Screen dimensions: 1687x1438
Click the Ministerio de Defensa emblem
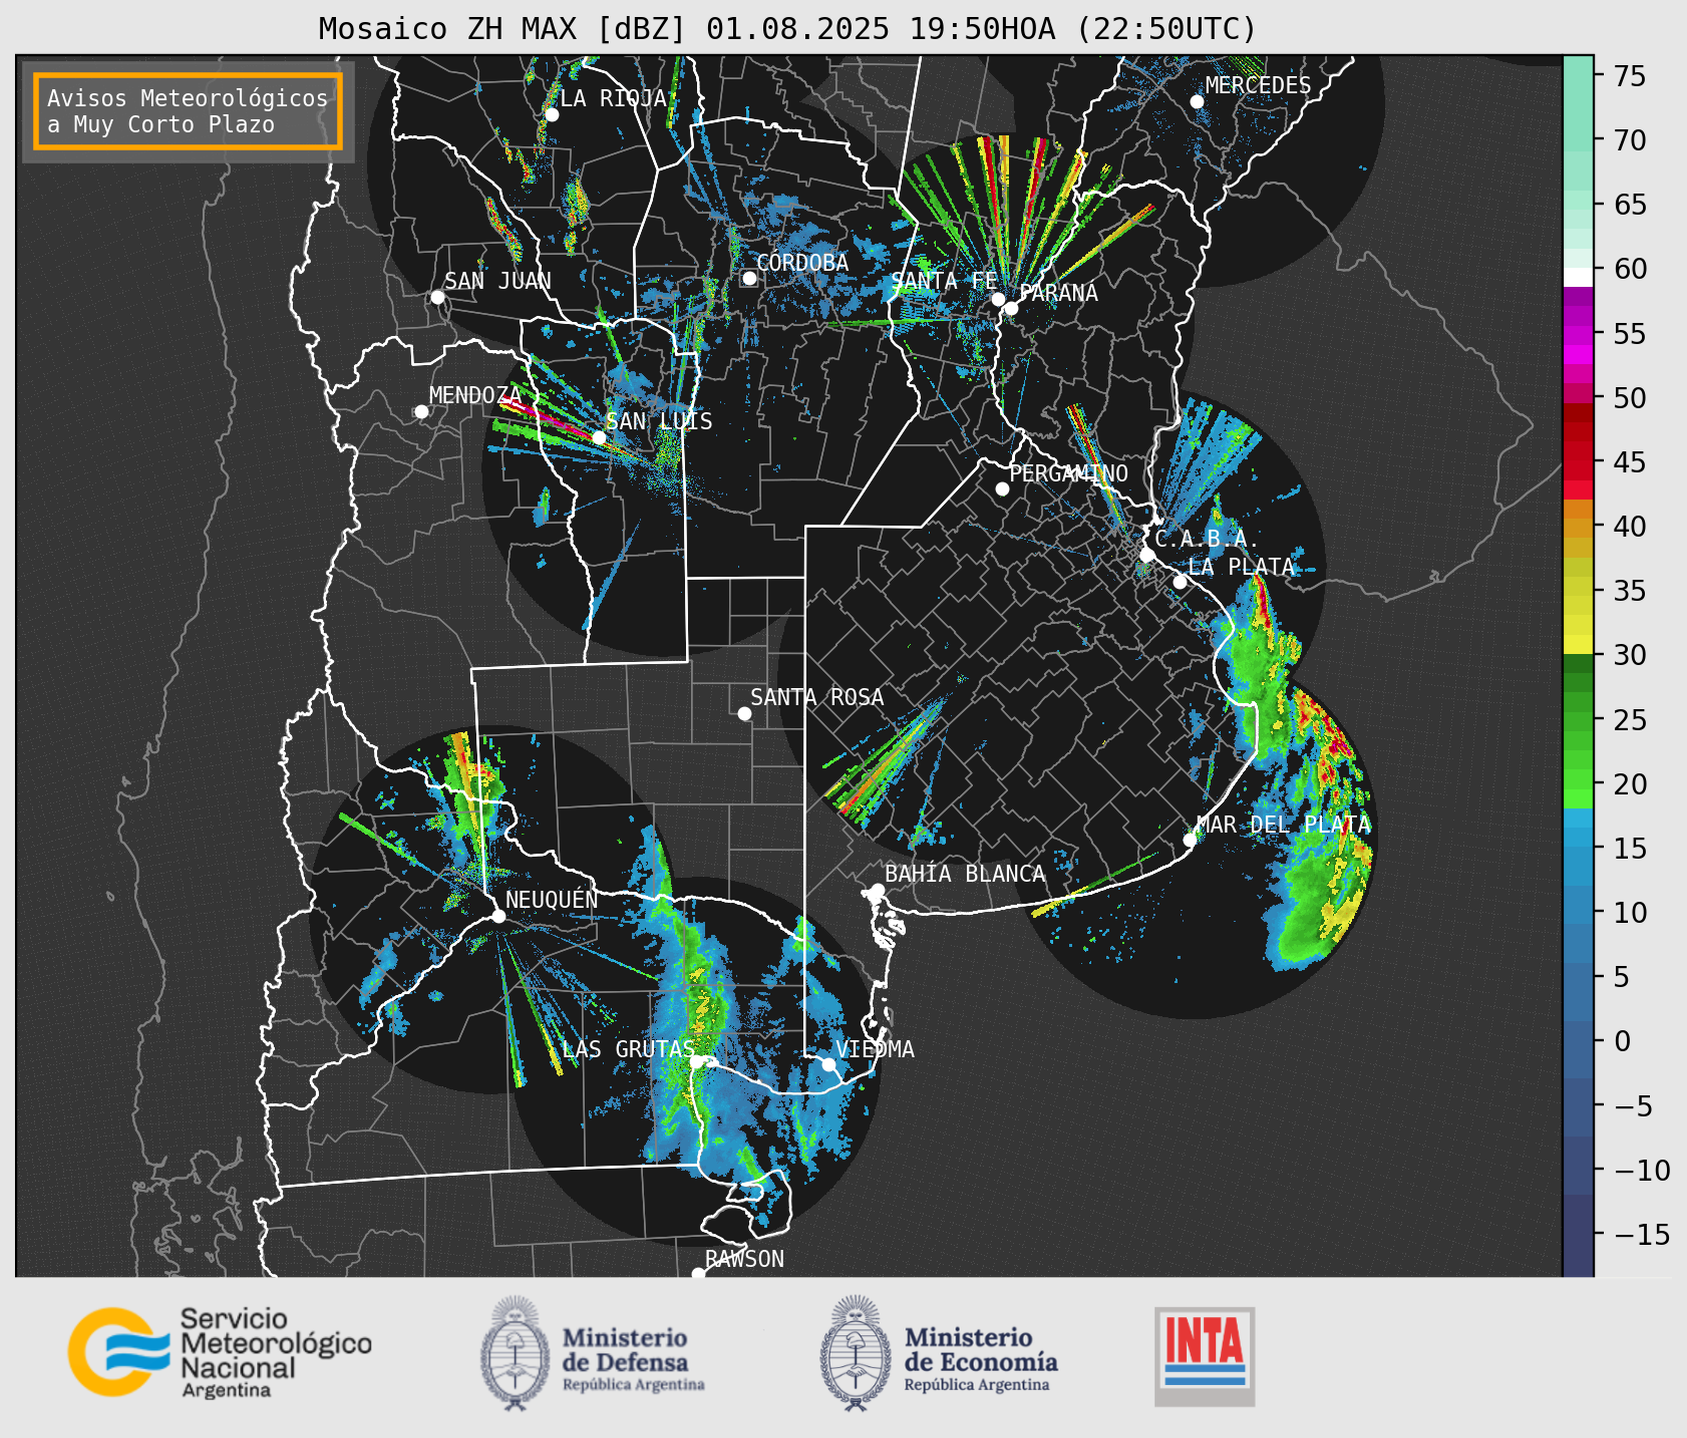pos(515,1352)
